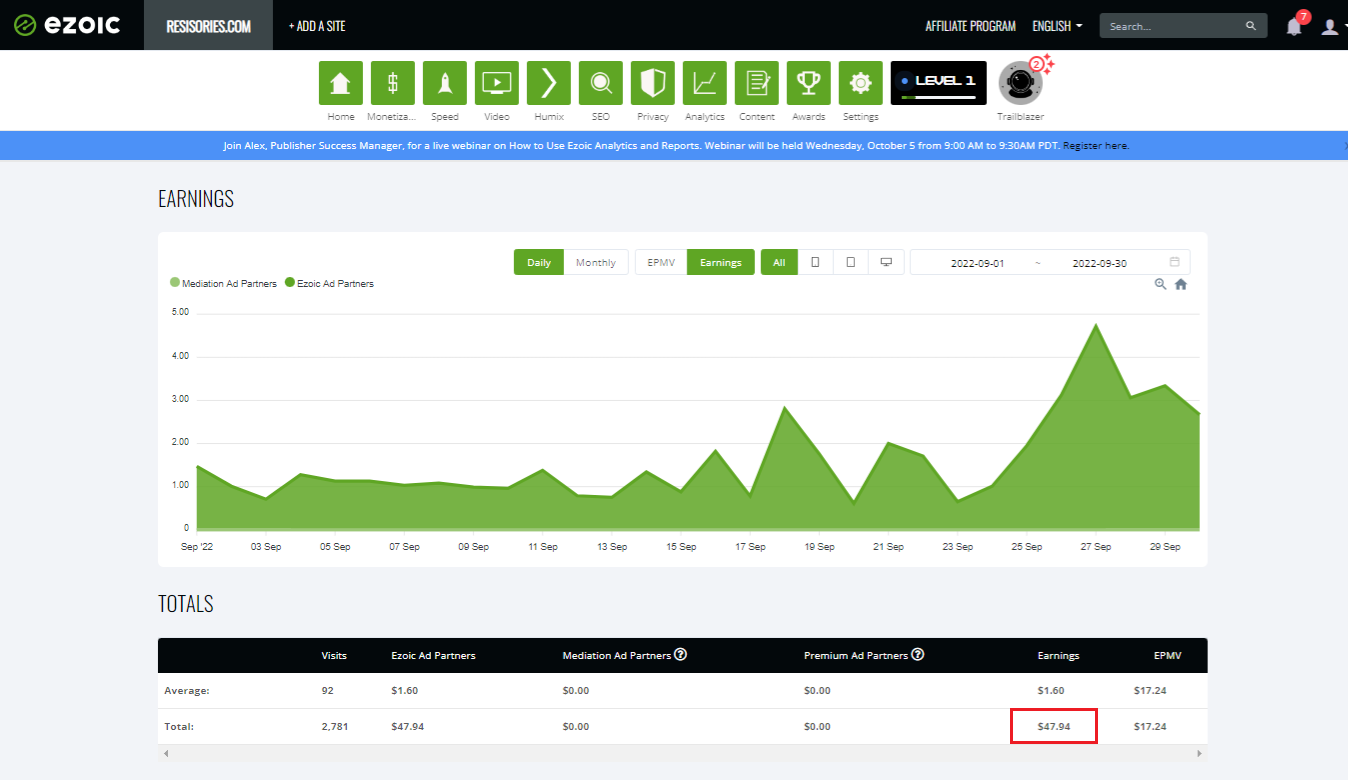Open the Speed rocket icon

tap(444, 83)
